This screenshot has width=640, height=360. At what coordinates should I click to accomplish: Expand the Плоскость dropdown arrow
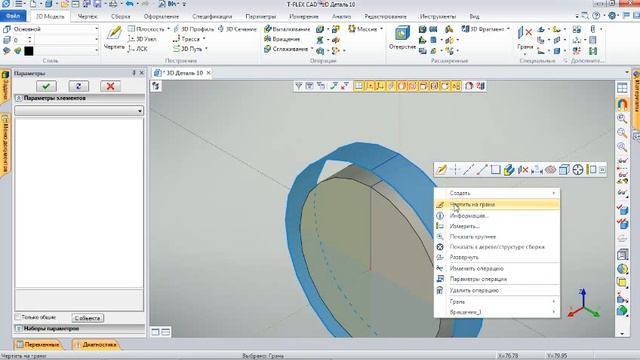tap(169, 29)
